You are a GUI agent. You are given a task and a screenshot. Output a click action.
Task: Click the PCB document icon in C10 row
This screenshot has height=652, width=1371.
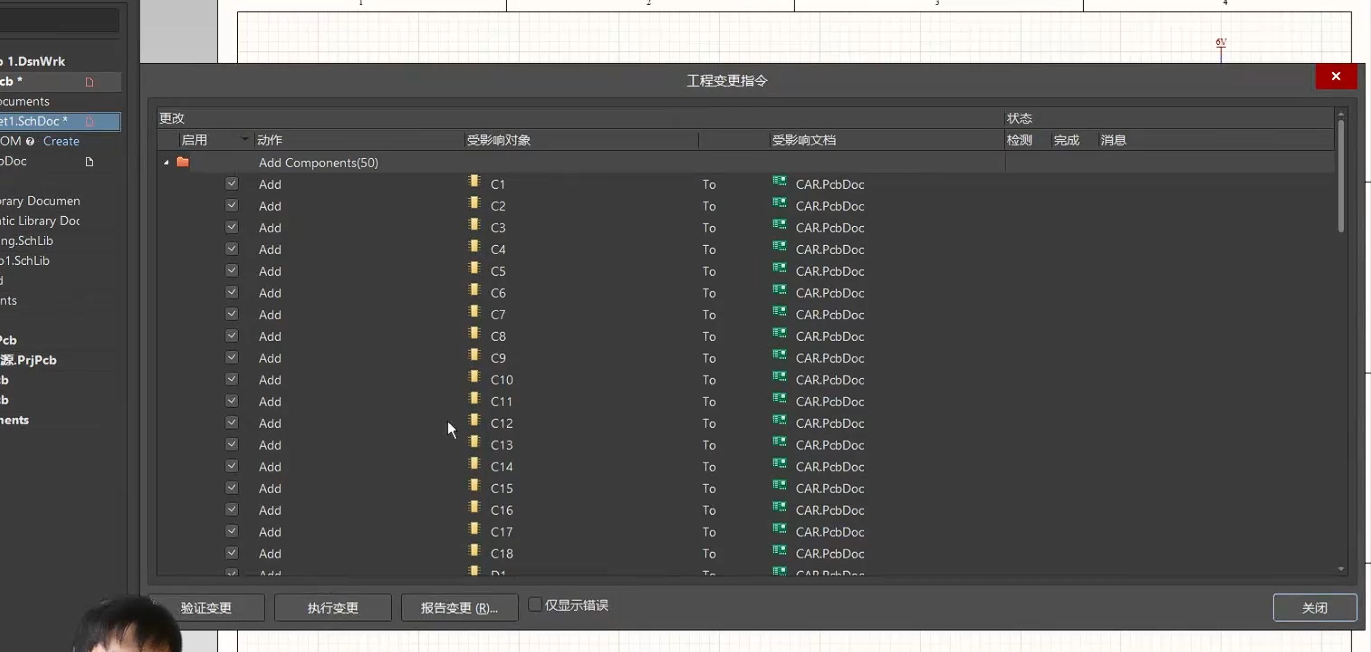pos(779,378)
